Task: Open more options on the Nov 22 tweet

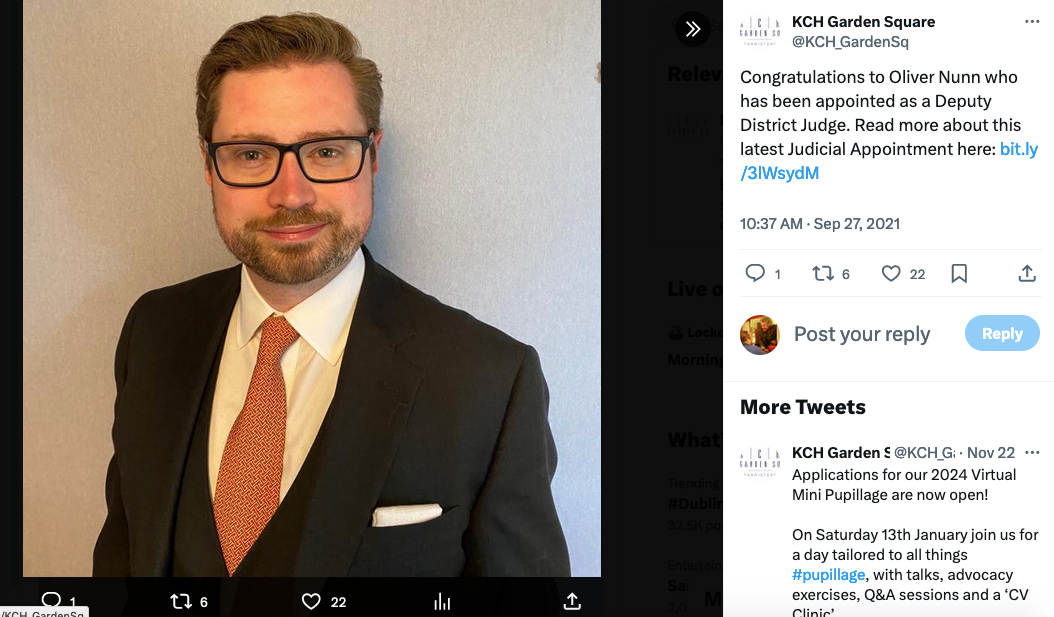Action: [x=1032, y=452]
